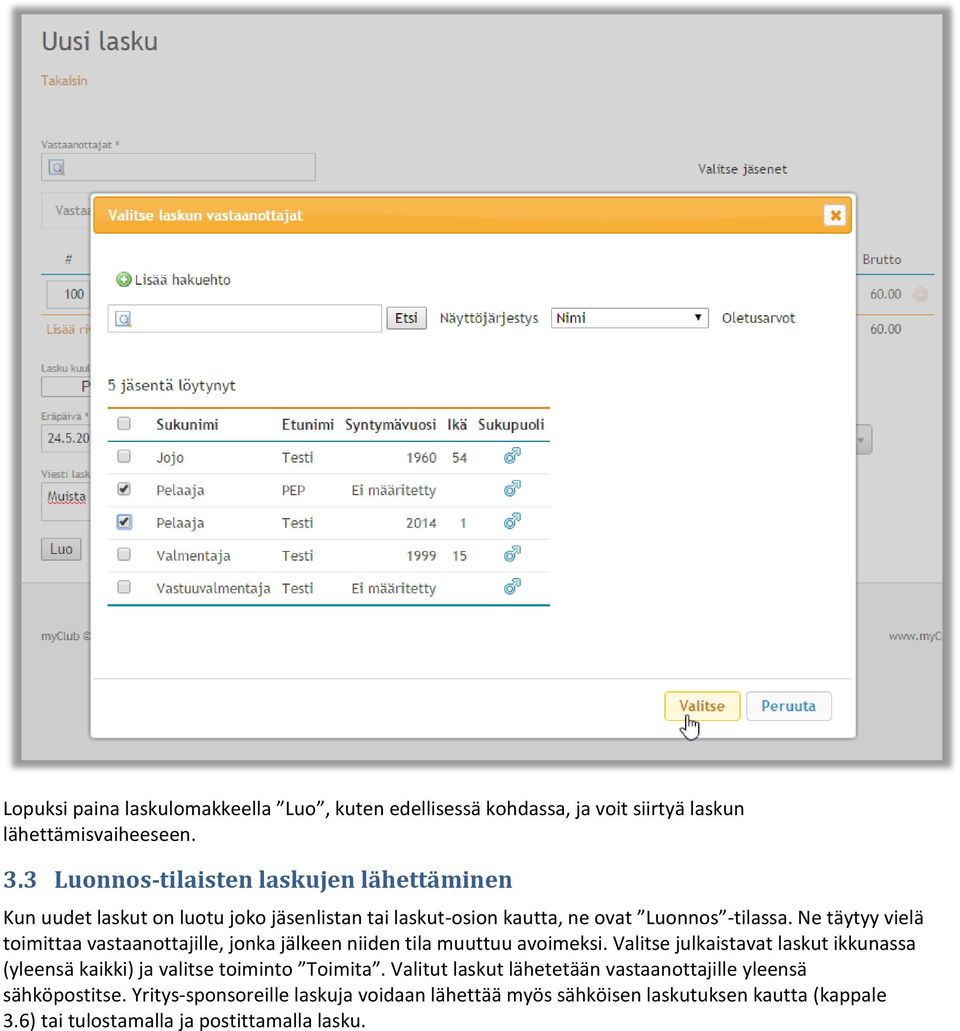Click into the dialog search input field
The height and width of the screenshot is (1031, 960).
245,319
